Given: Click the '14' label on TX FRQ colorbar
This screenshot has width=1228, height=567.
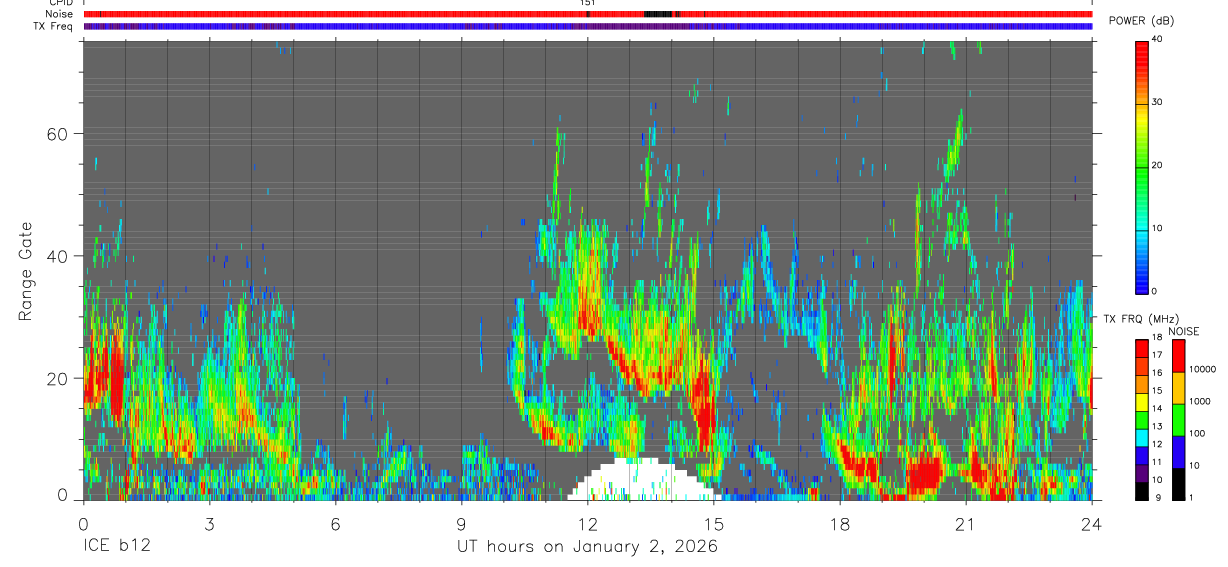Looking at the screenshot, I should tap(1157, 409).
